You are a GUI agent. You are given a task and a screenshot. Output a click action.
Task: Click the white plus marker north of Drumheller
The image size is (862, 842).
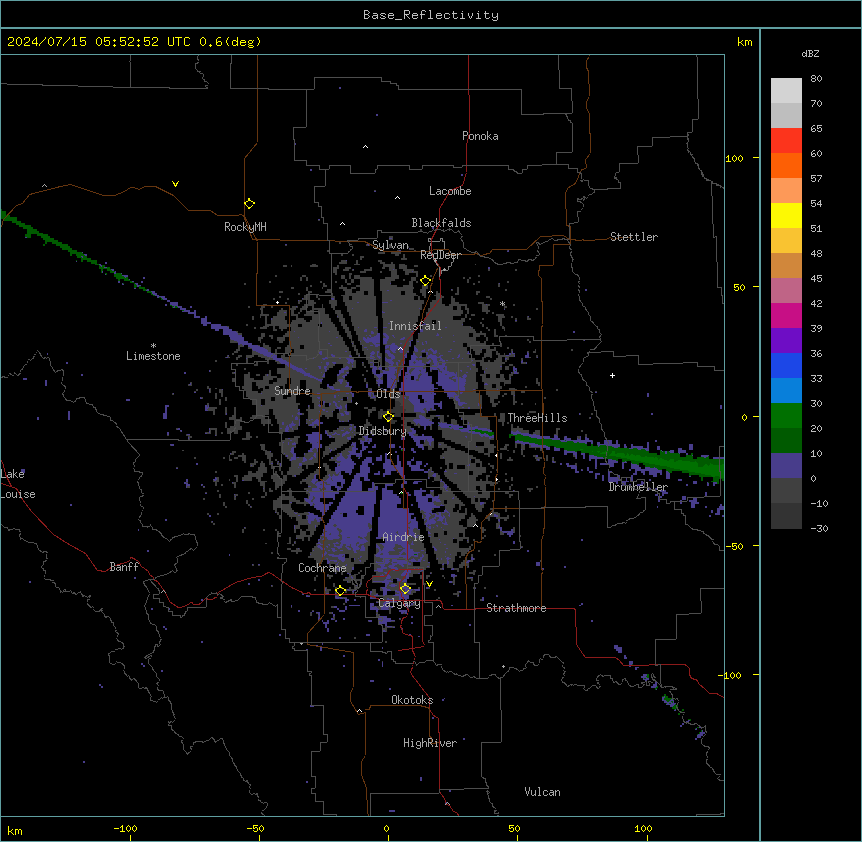pyautogui.click(x=612, y=375)
